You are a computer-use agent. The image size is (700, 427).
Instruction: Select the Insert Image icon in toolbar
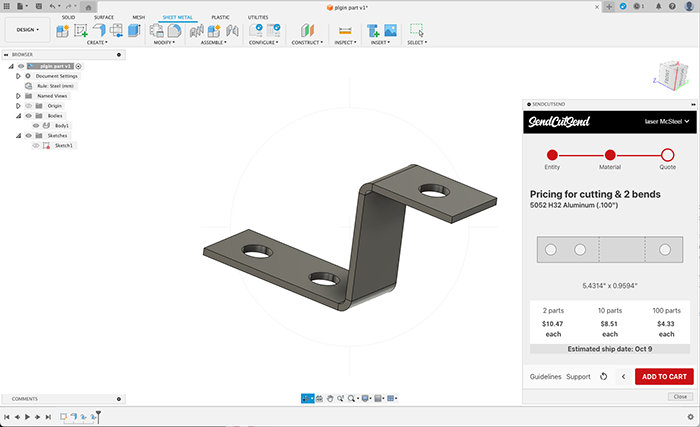[390, 31]
